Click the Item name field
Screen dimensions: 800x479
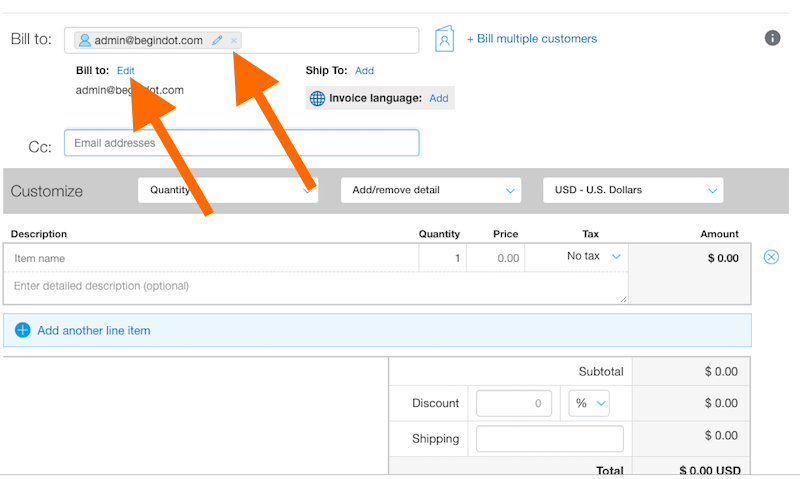pyautogui.click(x=211, y=258)
